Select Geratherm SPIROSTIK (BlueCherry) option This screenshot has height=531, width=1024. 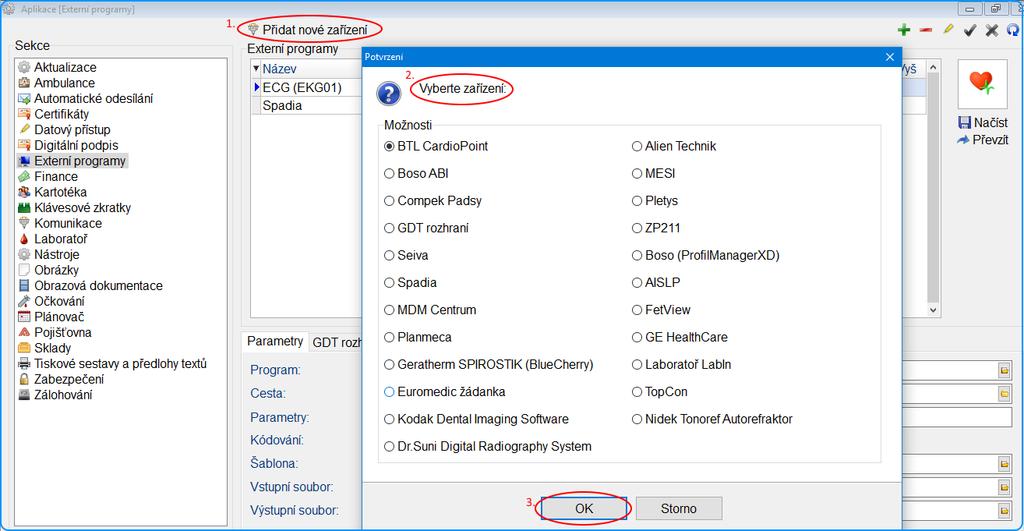pos(488,365)
